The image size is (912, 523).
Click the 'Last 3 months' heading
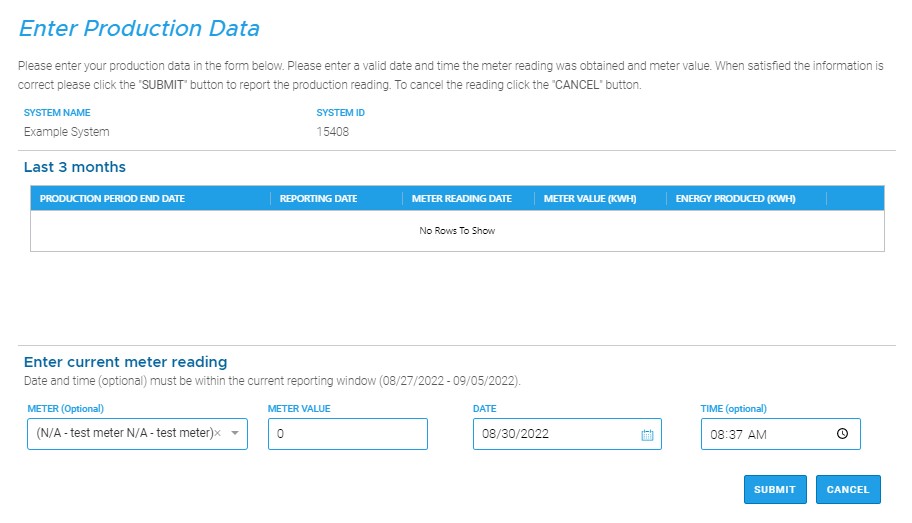coord(74,167)
